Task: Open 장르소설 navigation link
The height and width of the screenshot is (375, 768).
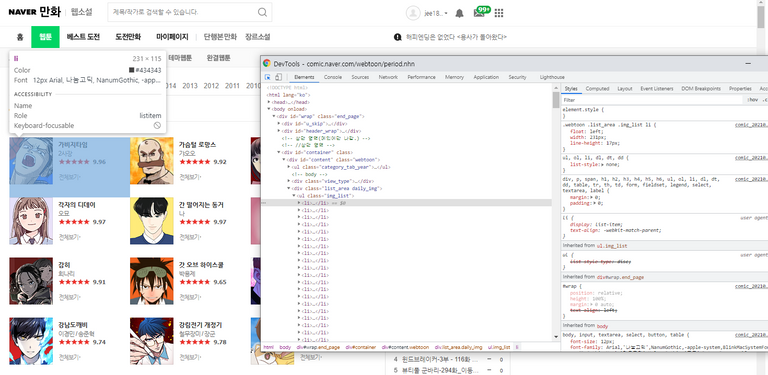Action: pos(258,37)
